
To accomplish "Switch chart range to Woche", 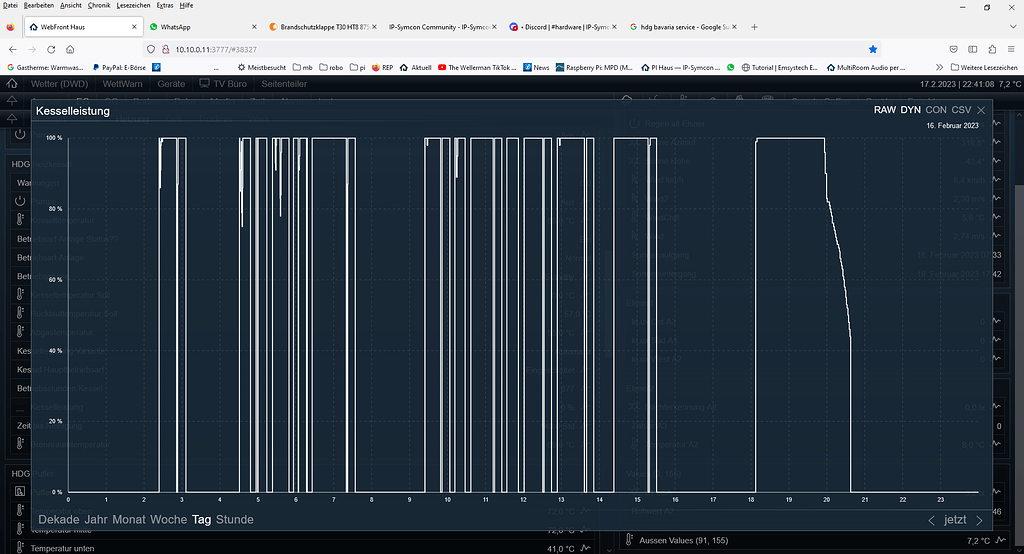I will pos(168,520).
